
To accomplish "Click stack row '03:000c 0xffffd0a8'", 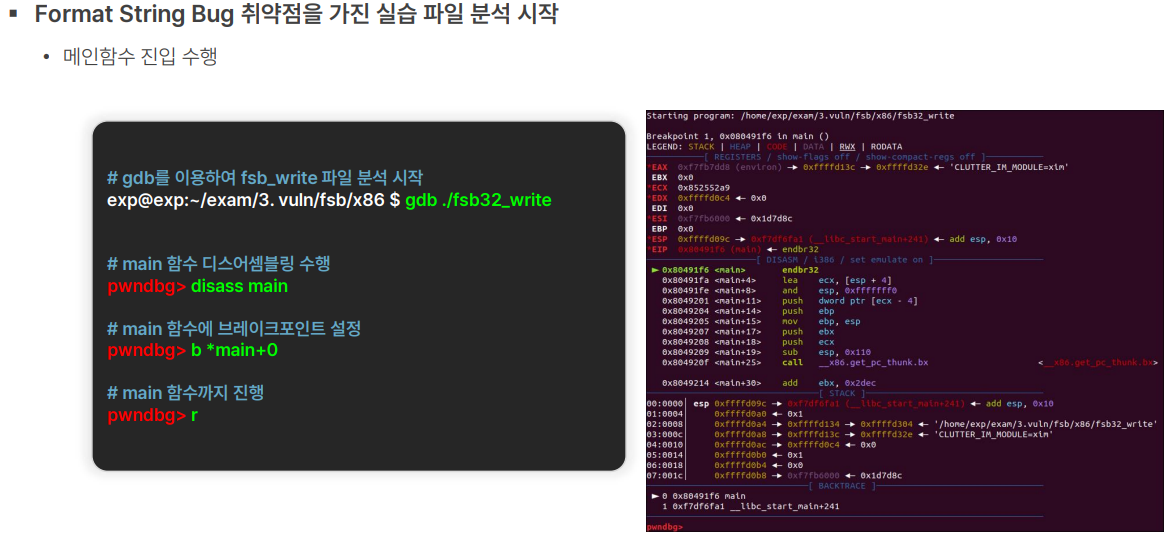I will tap(850, 434).
